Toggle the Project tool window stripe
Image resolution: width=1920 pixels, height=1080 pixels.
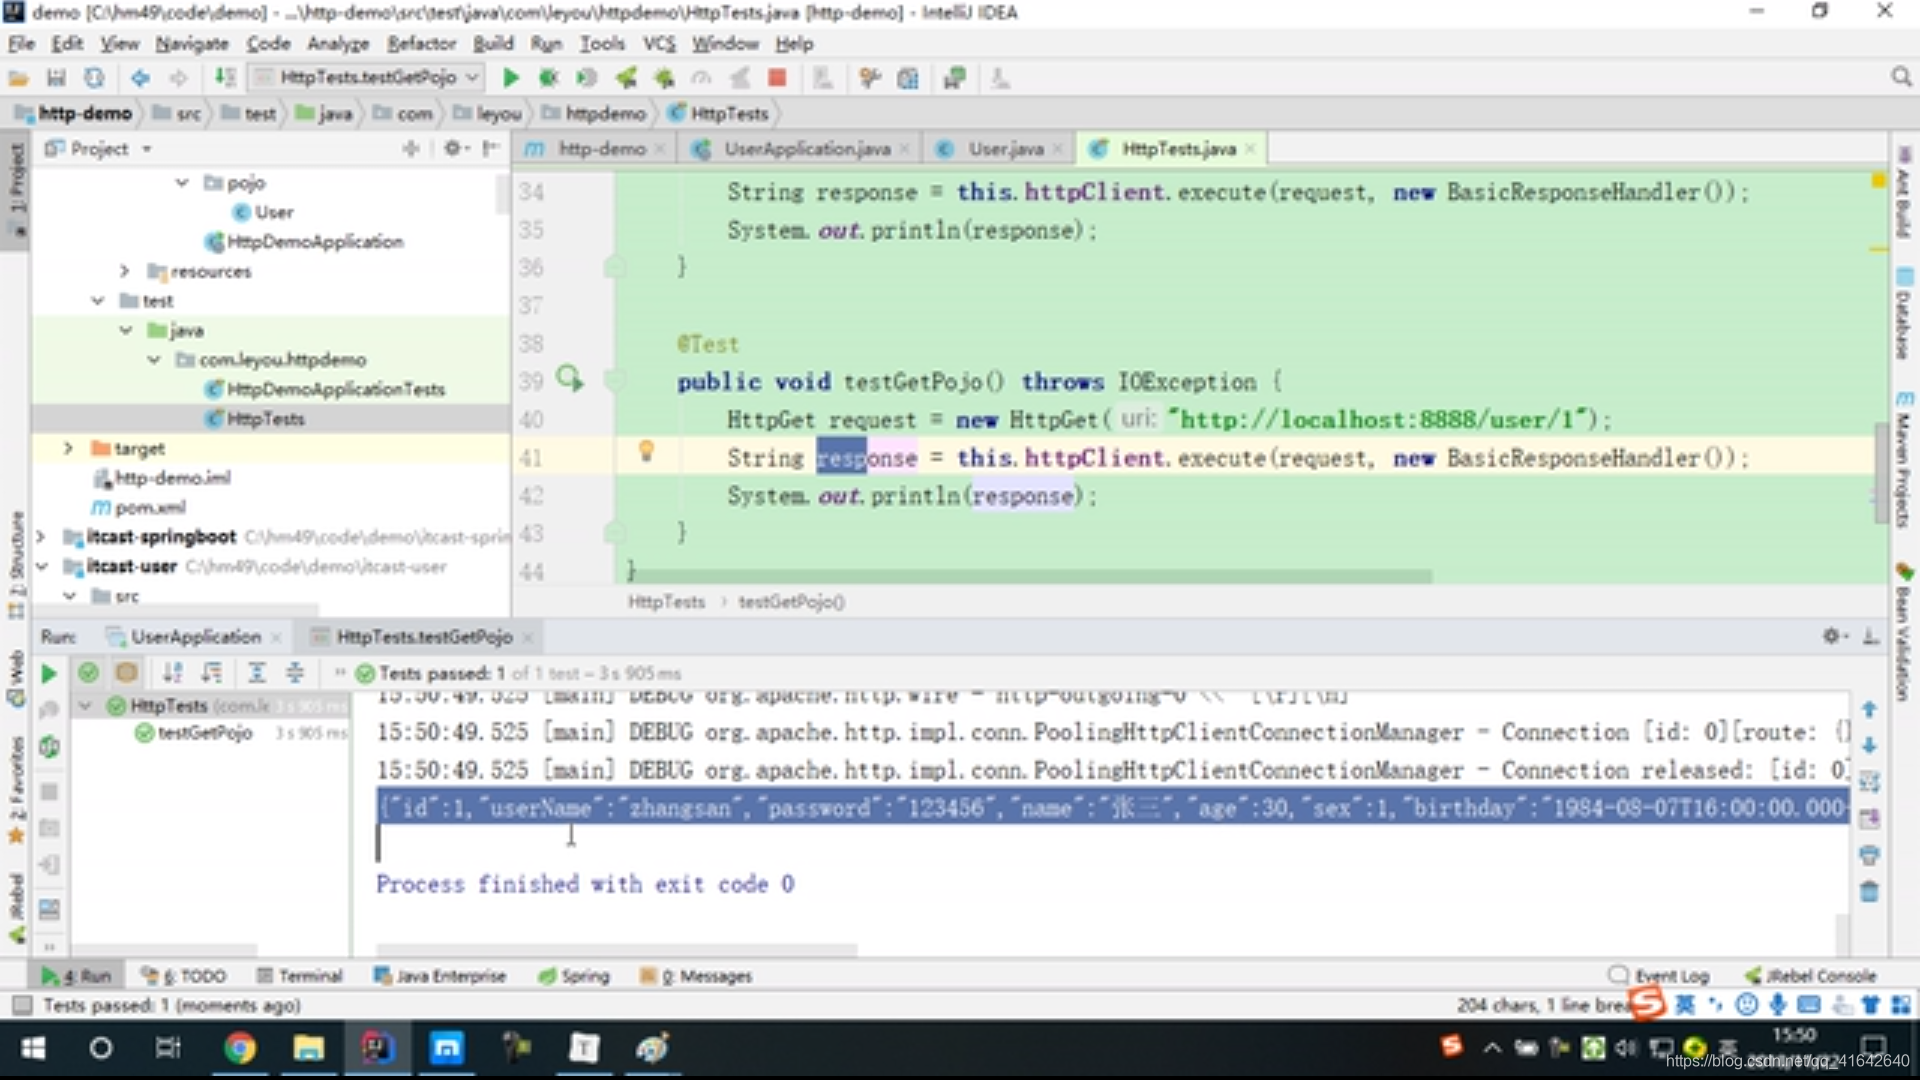point(16,190)
